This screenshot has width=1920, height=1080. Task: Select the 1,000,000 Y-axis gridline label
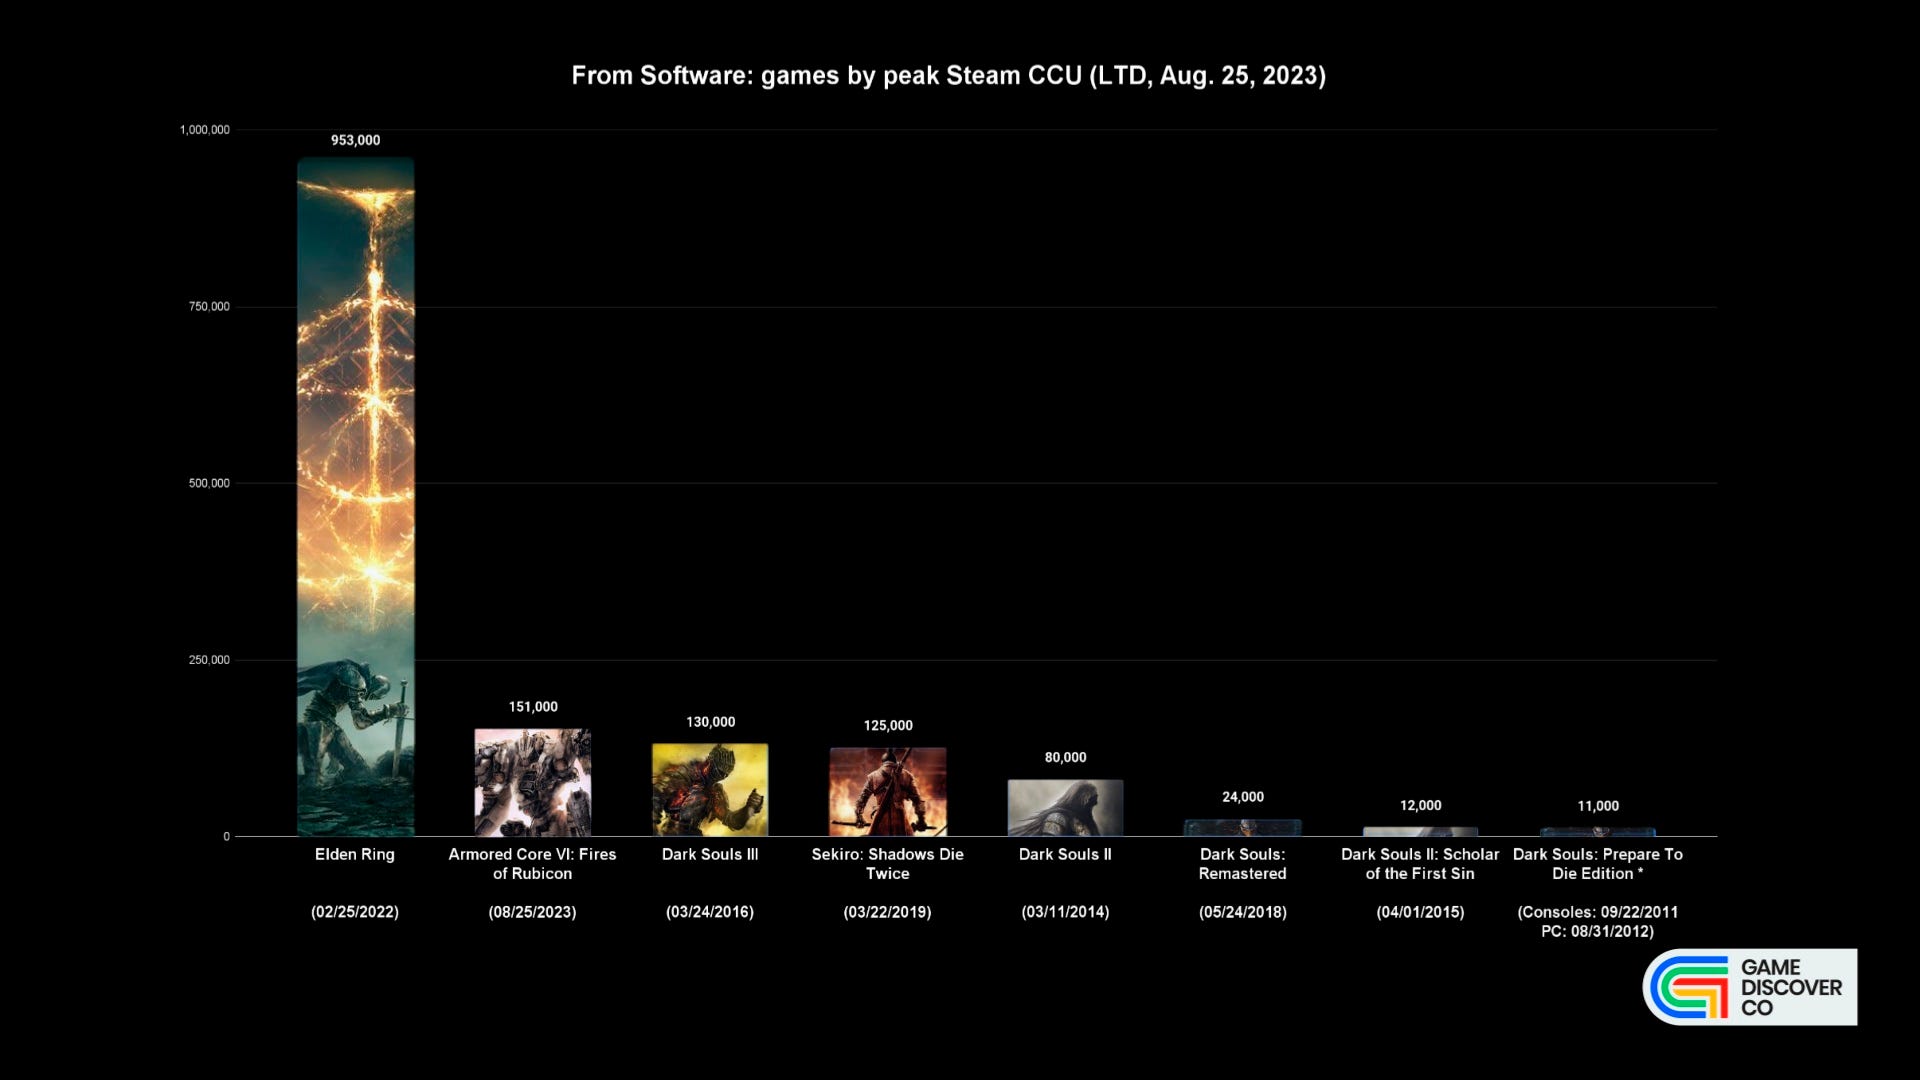[204, 128]
